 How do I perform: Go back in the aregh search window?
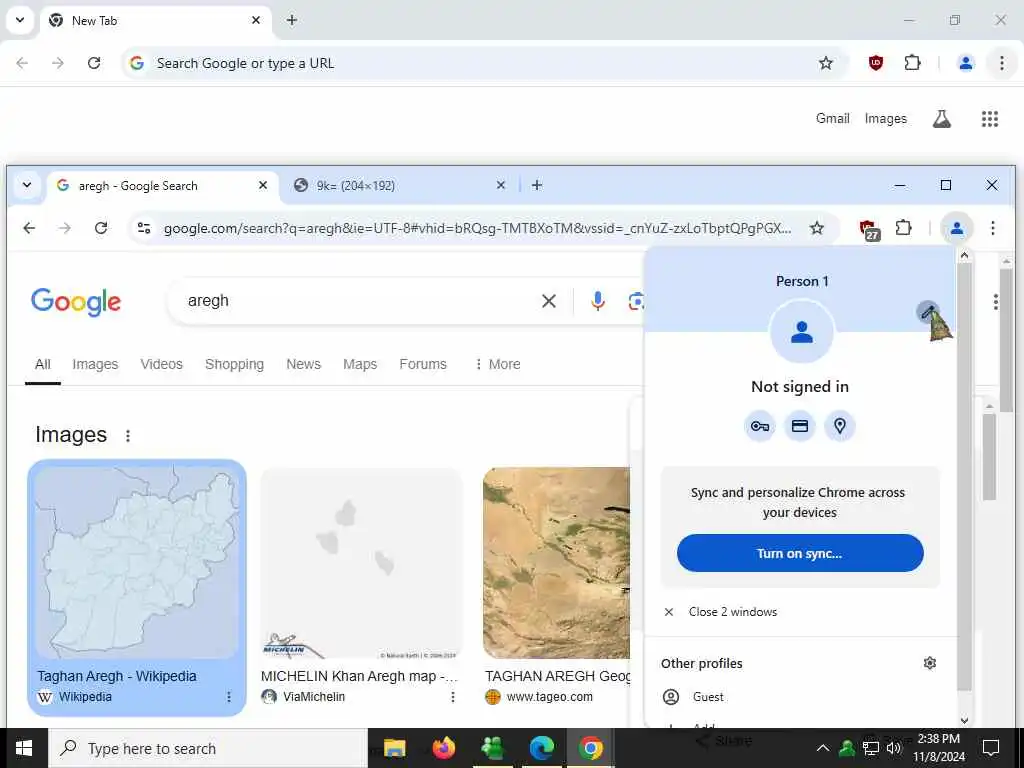coord(29,227)
